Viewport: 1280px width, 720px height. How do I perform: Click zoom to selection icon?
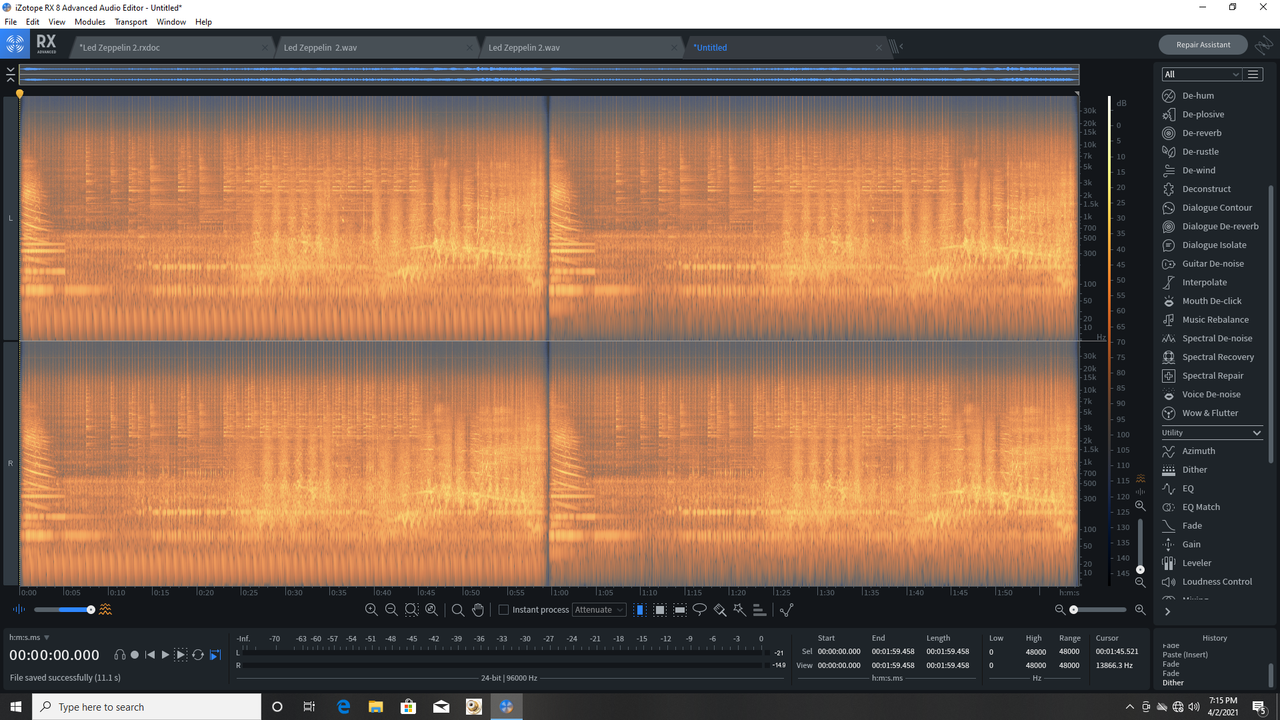pyautogui.click(x=411, y=610)
